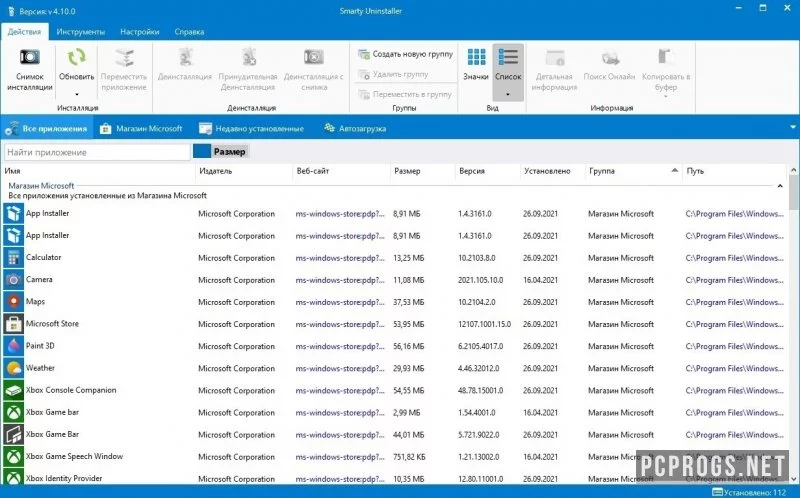Click the blue swatch beside Размер
Image resolution: width=800 pixels, height=498 pixels.
[x=202, y=152]
